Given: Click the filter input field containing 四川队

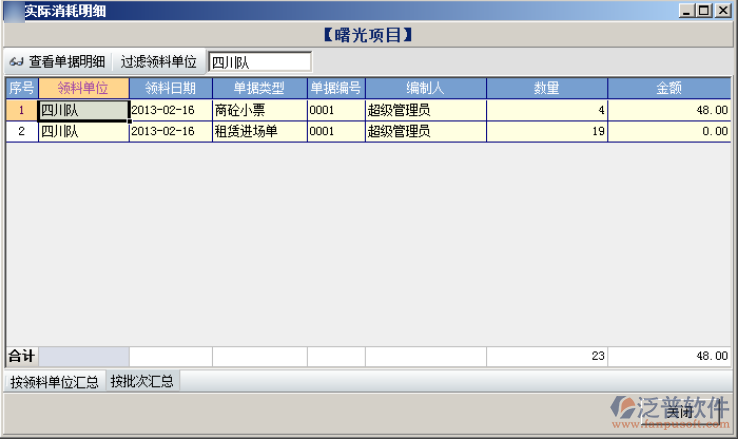Looking at the screenshot, I should coord(259,62).
